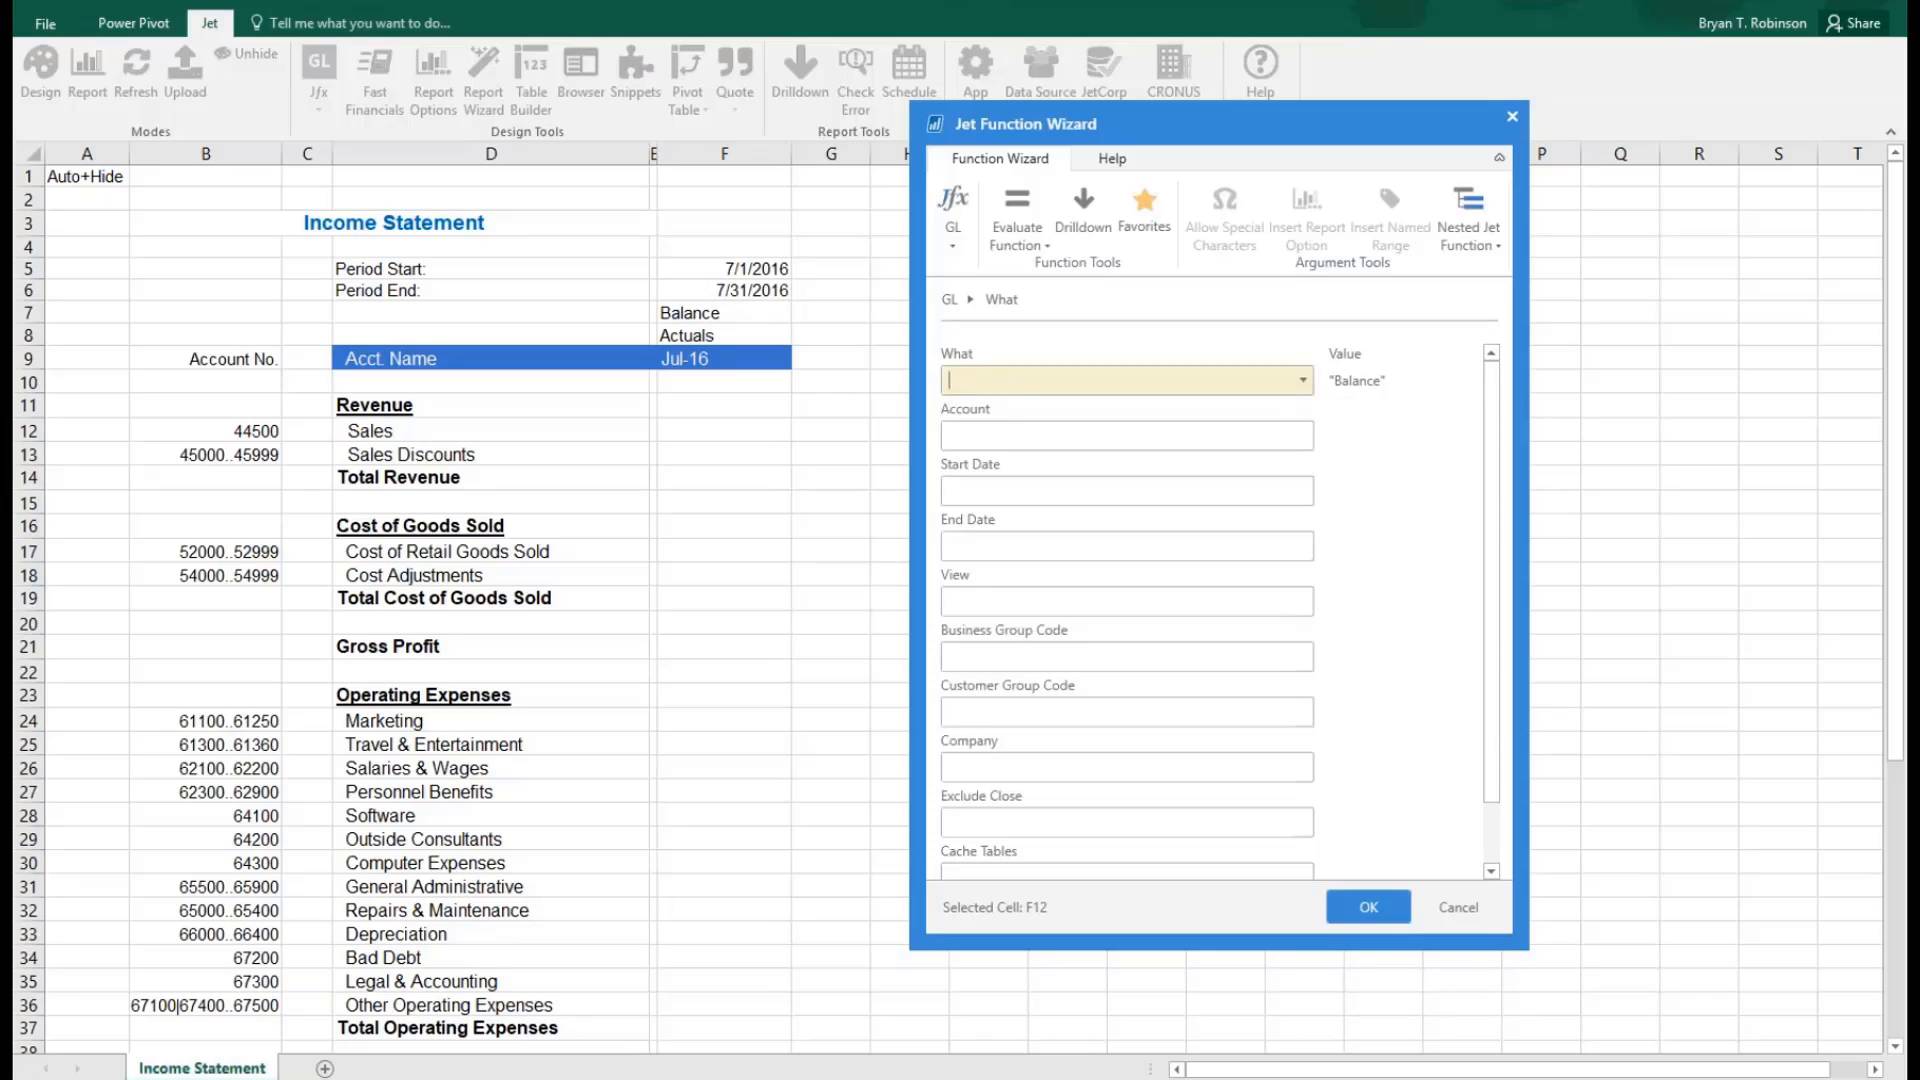Image resolution: width=1920 pixels, height=1080 pixels.
Task: Open the Schedule tool
Action: (908, 70)
